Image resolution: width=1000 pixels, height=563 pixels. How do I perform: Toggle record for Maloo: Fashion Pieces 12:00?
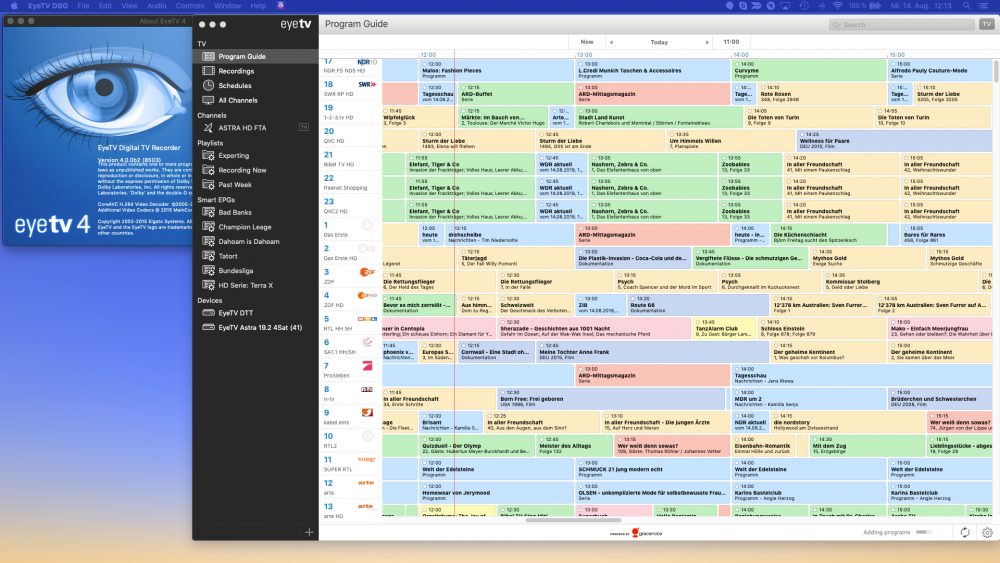click(424, 64)
